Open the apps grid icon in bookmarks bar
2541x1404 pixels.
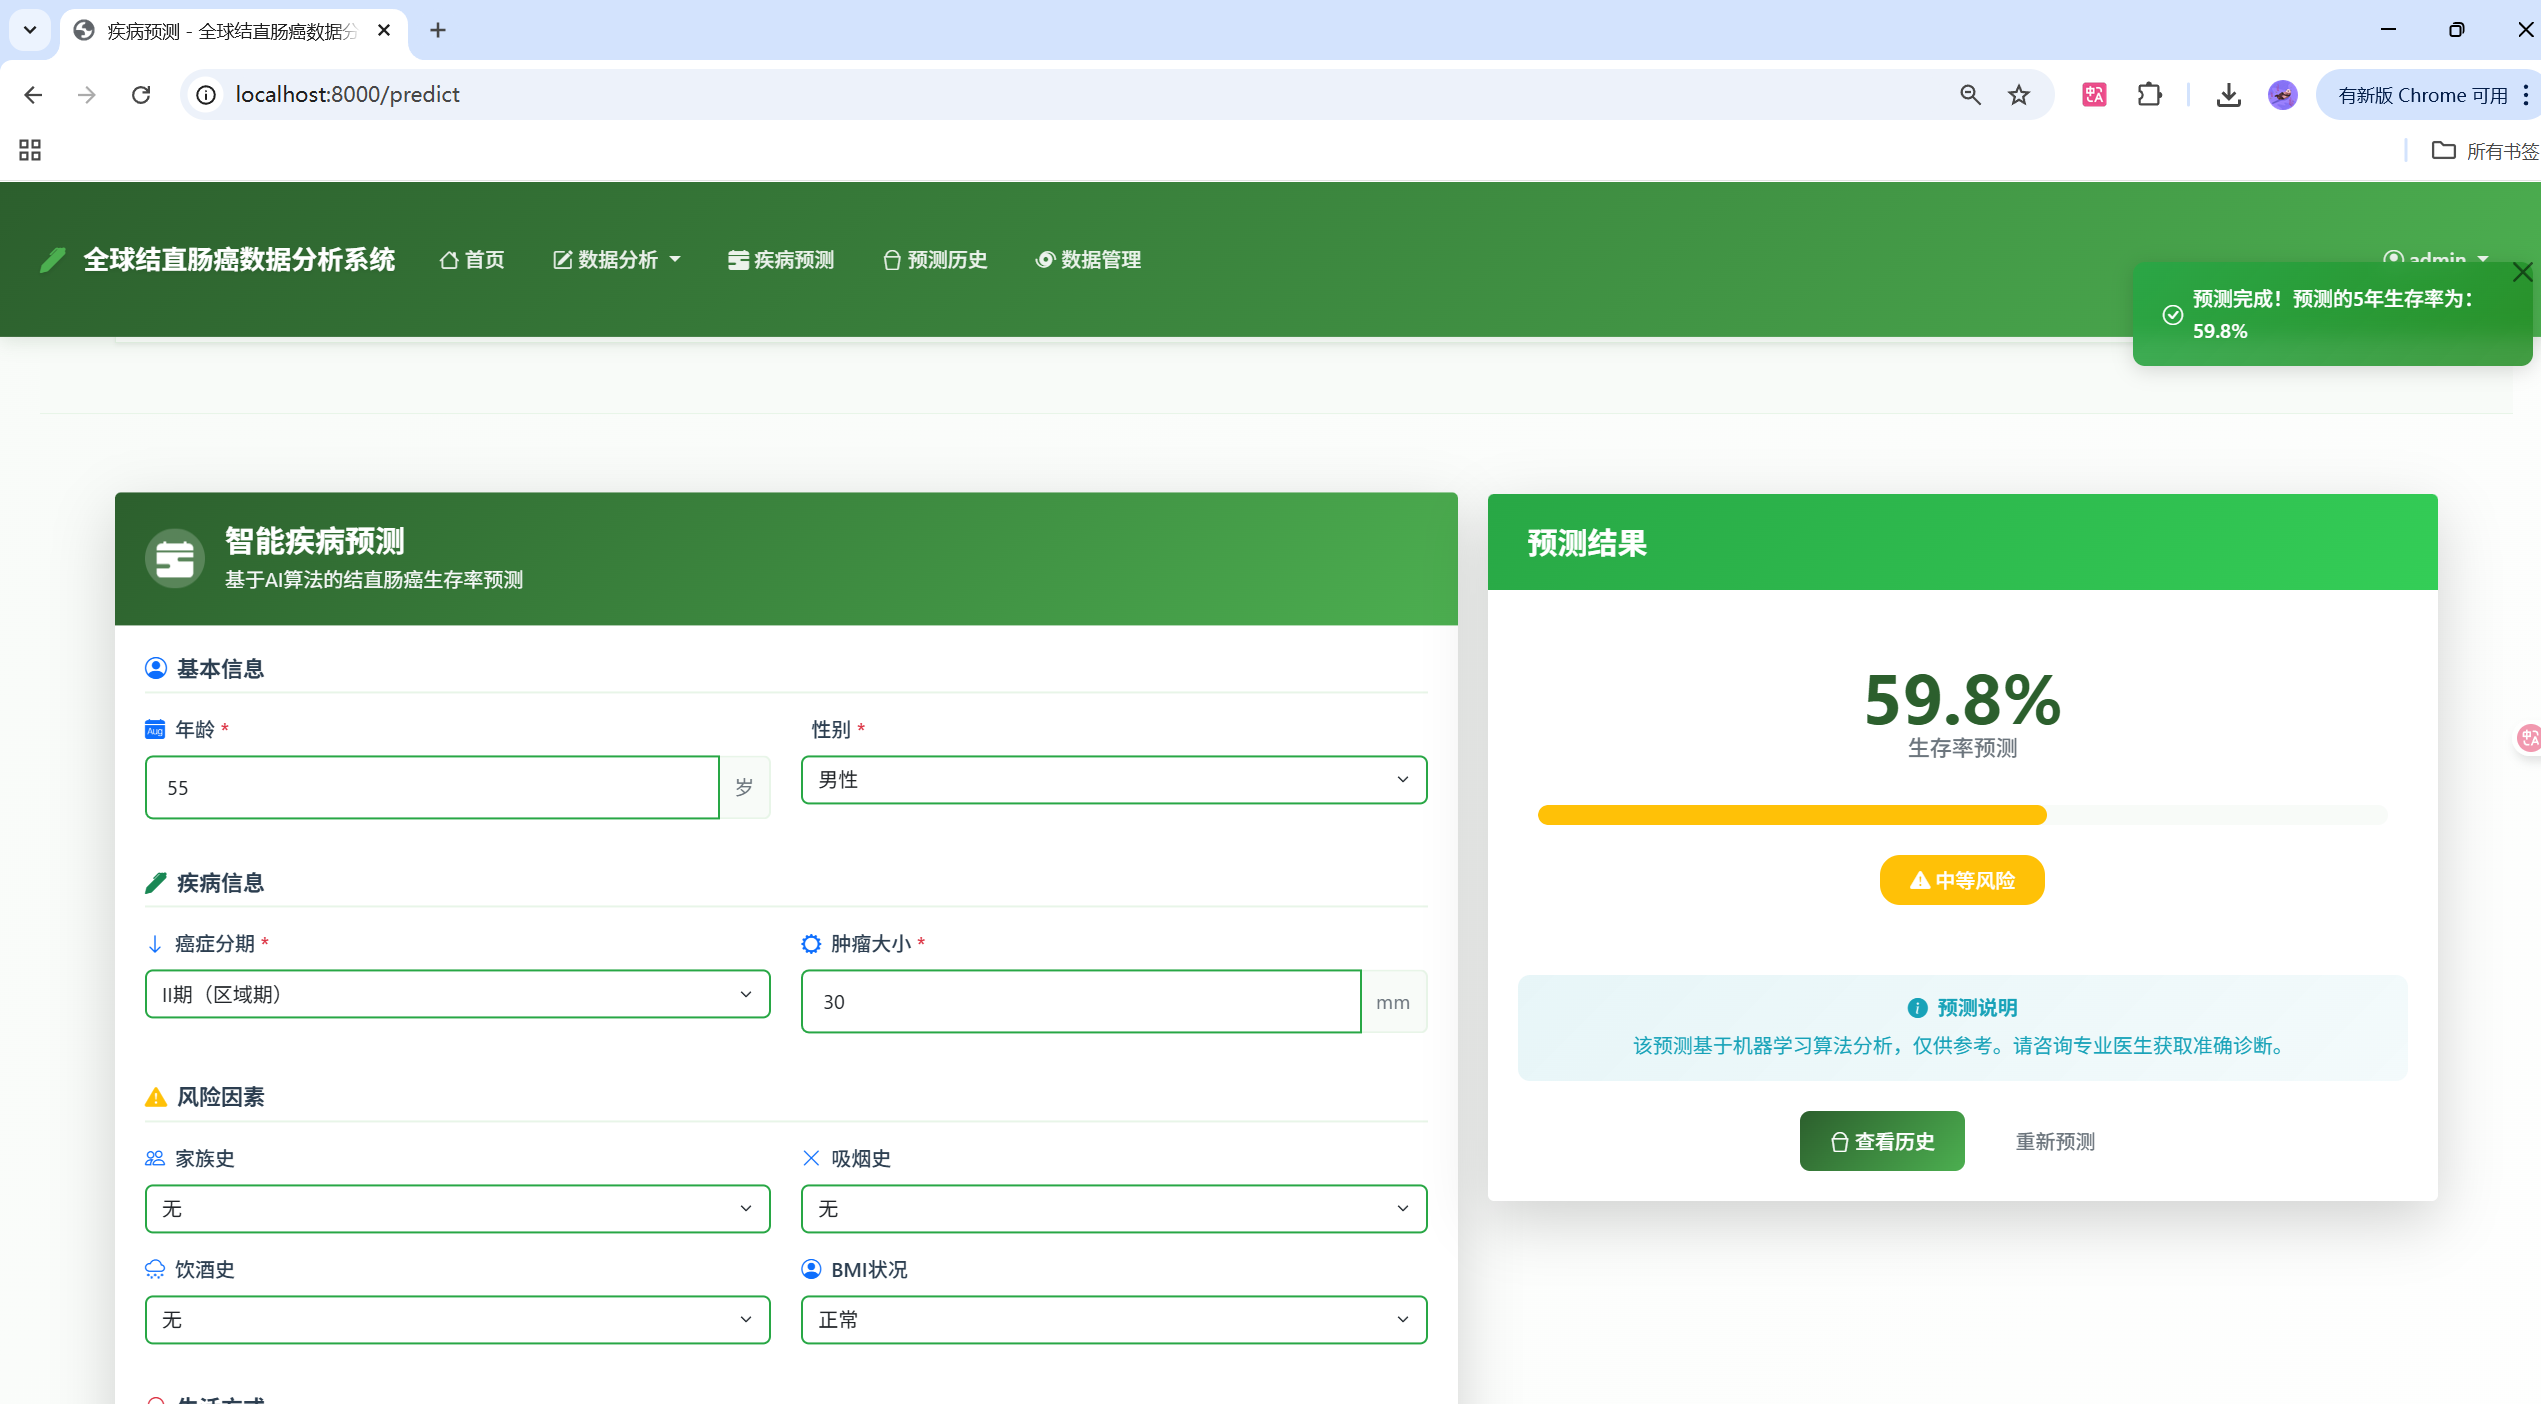click(30, 150)
